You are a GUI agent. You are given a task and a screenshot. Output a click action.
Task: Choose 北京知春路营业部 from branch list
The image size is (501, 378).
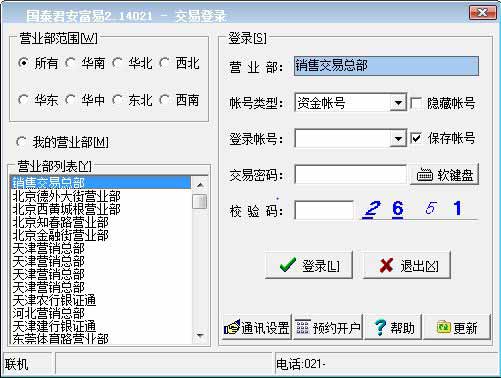point(101,222)
